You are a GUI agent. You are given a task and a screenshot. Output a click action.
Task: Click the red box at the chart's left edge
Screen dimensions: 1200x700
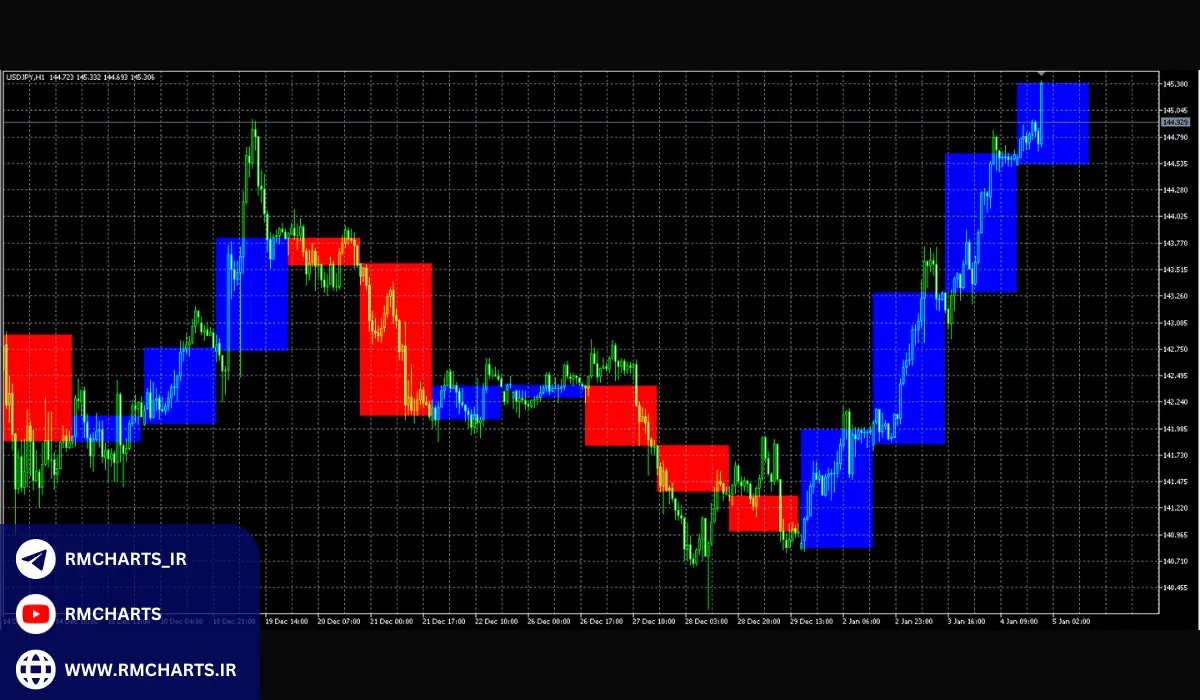tap(37, 387)
